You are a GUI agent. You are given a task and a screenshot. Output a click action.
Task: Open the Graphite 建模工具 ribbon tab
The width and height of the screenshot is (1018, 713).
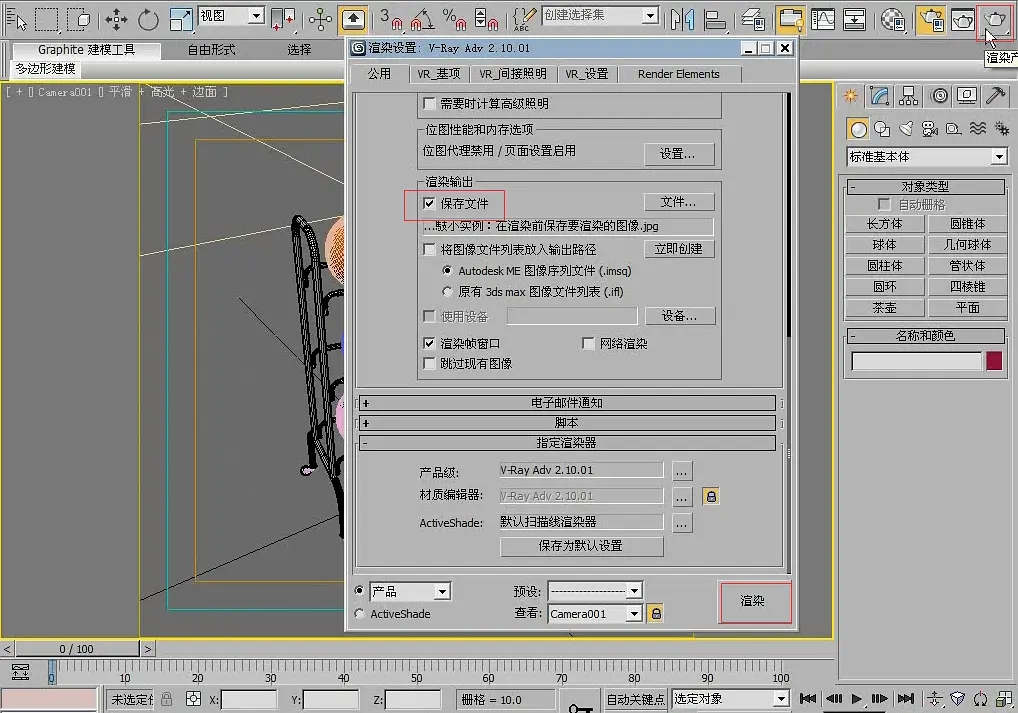86,49
